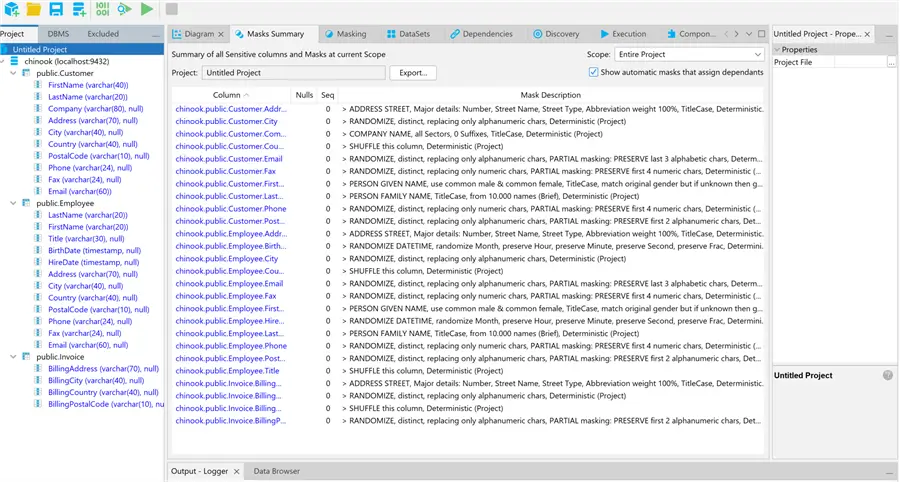Screen dimensions: 900x482
Task: Click the save-as icon with plus
Action: 79,9
